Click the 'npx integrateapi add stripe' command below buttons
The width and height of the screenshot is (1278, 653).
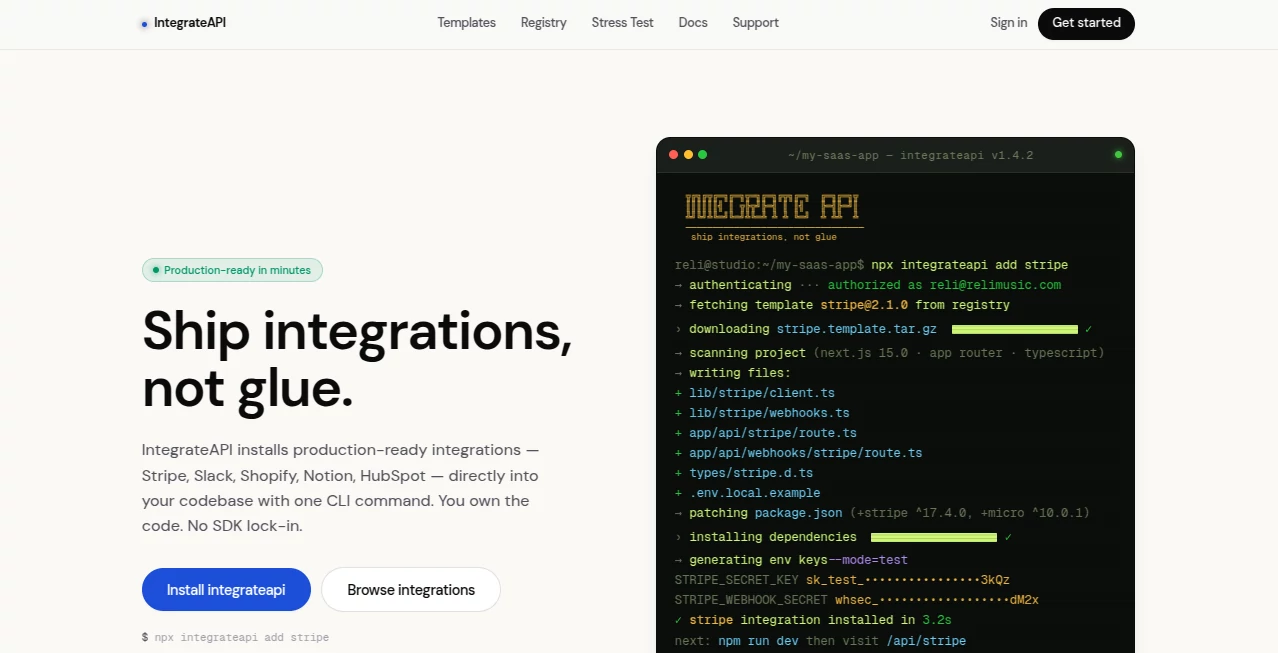(x=236, y=637)
